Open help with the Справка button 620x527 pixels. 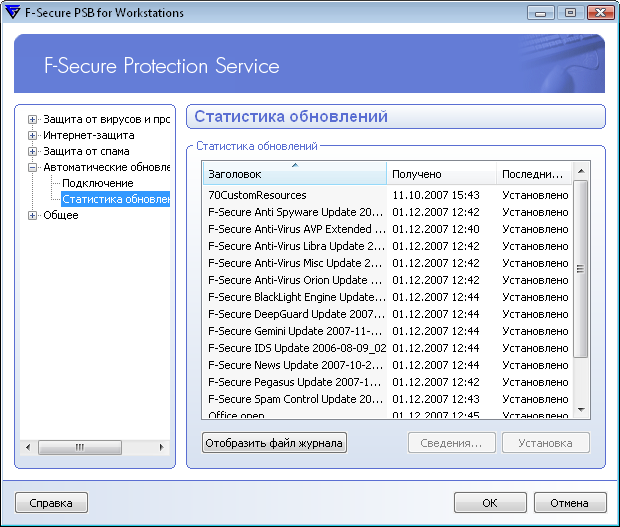[51, 503]
